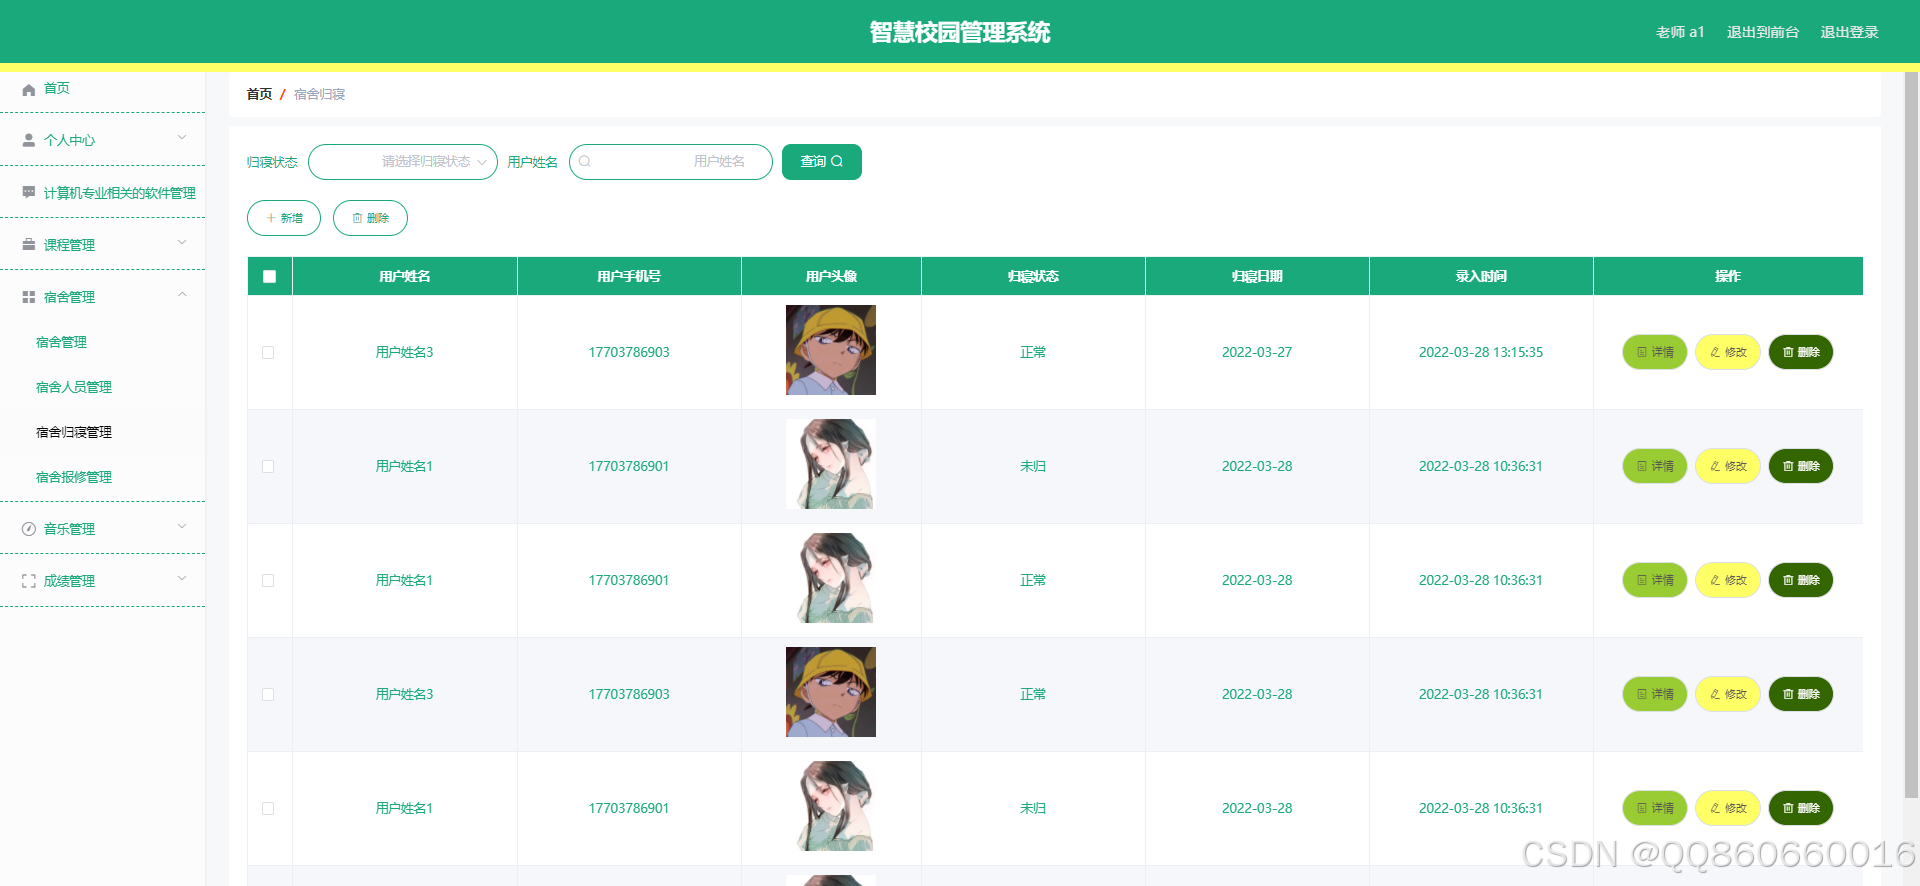The width and height of the screenshot is (1920, 886).
Task: Click 退出到前台 in header
Action: [1763, 32]
